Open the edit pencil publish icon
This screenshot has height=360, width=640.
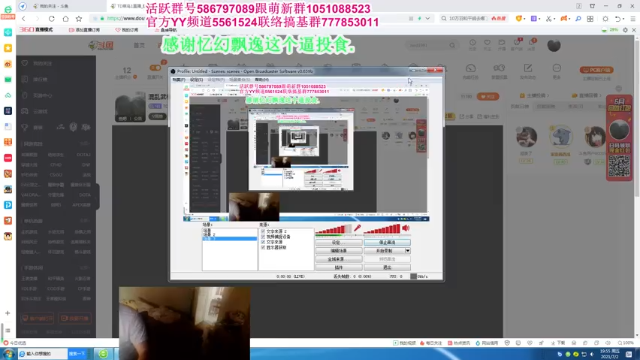(528, 68)
